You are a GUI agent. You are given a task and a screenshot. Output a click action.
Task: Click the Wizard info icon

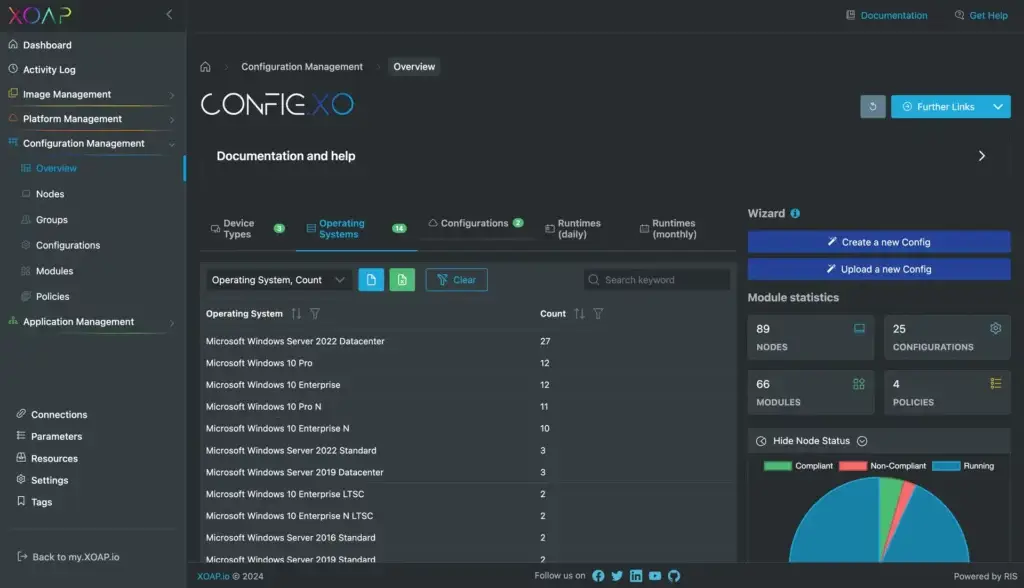(x=795, y=214)
